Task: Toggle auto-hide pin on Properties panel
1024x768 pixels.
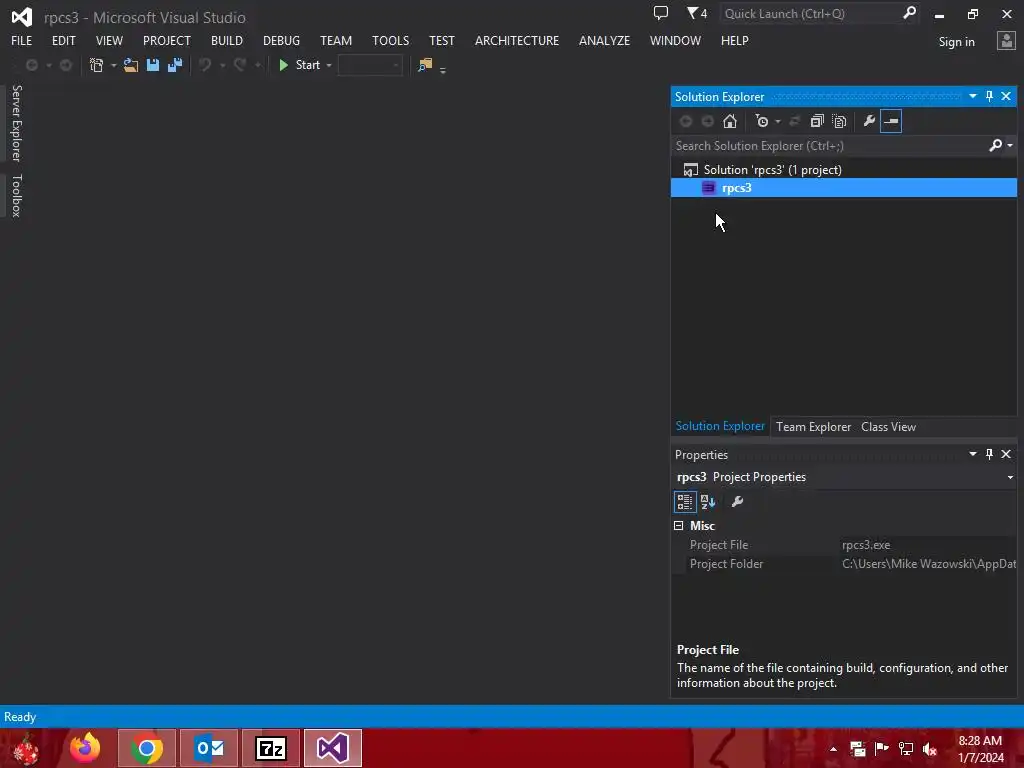Action: [989, 454]
